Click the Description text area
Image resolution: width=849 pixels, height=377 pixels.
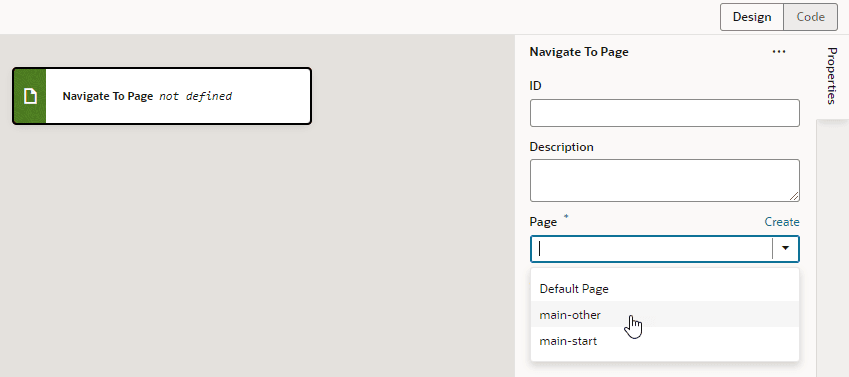point(664,180)
